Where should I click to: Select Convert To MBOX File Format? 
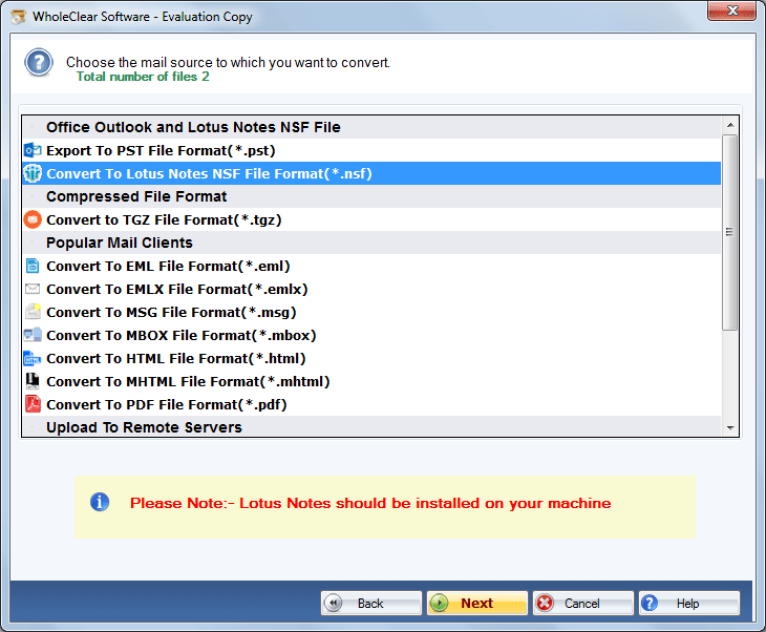click(x=371, y=335)
